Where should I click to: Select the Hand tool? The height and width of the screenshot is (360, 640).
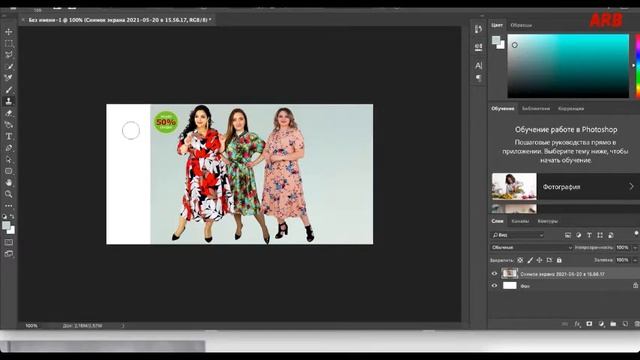9,182
